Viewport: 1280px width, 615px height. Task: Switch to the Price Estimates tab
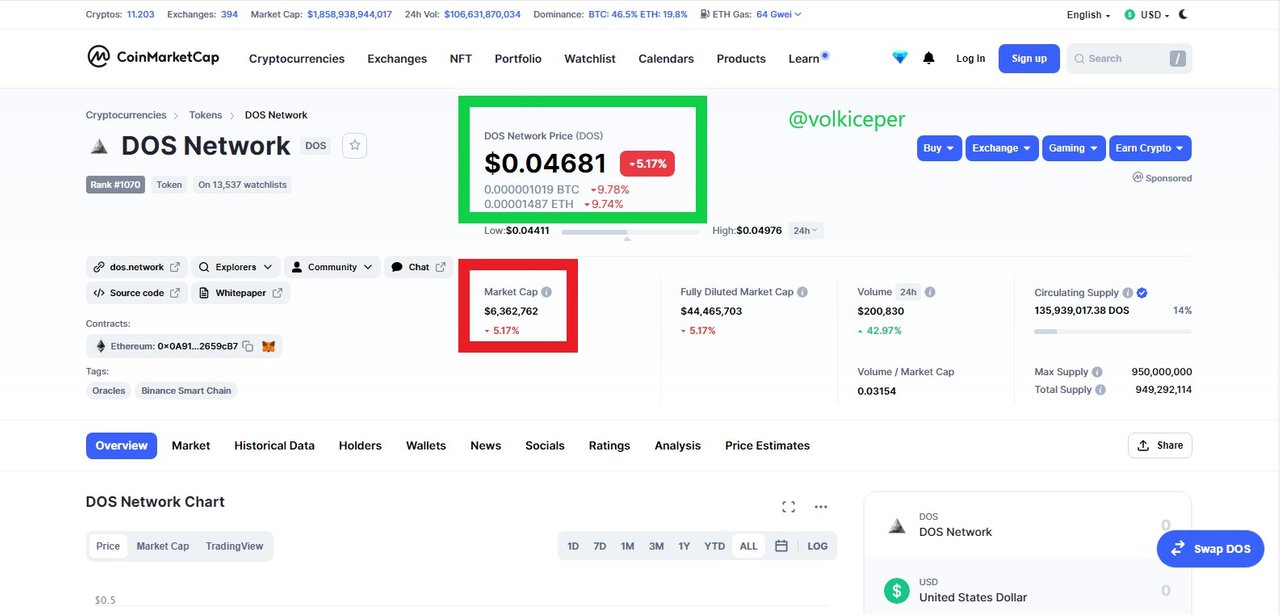click(x=767, y=446)
